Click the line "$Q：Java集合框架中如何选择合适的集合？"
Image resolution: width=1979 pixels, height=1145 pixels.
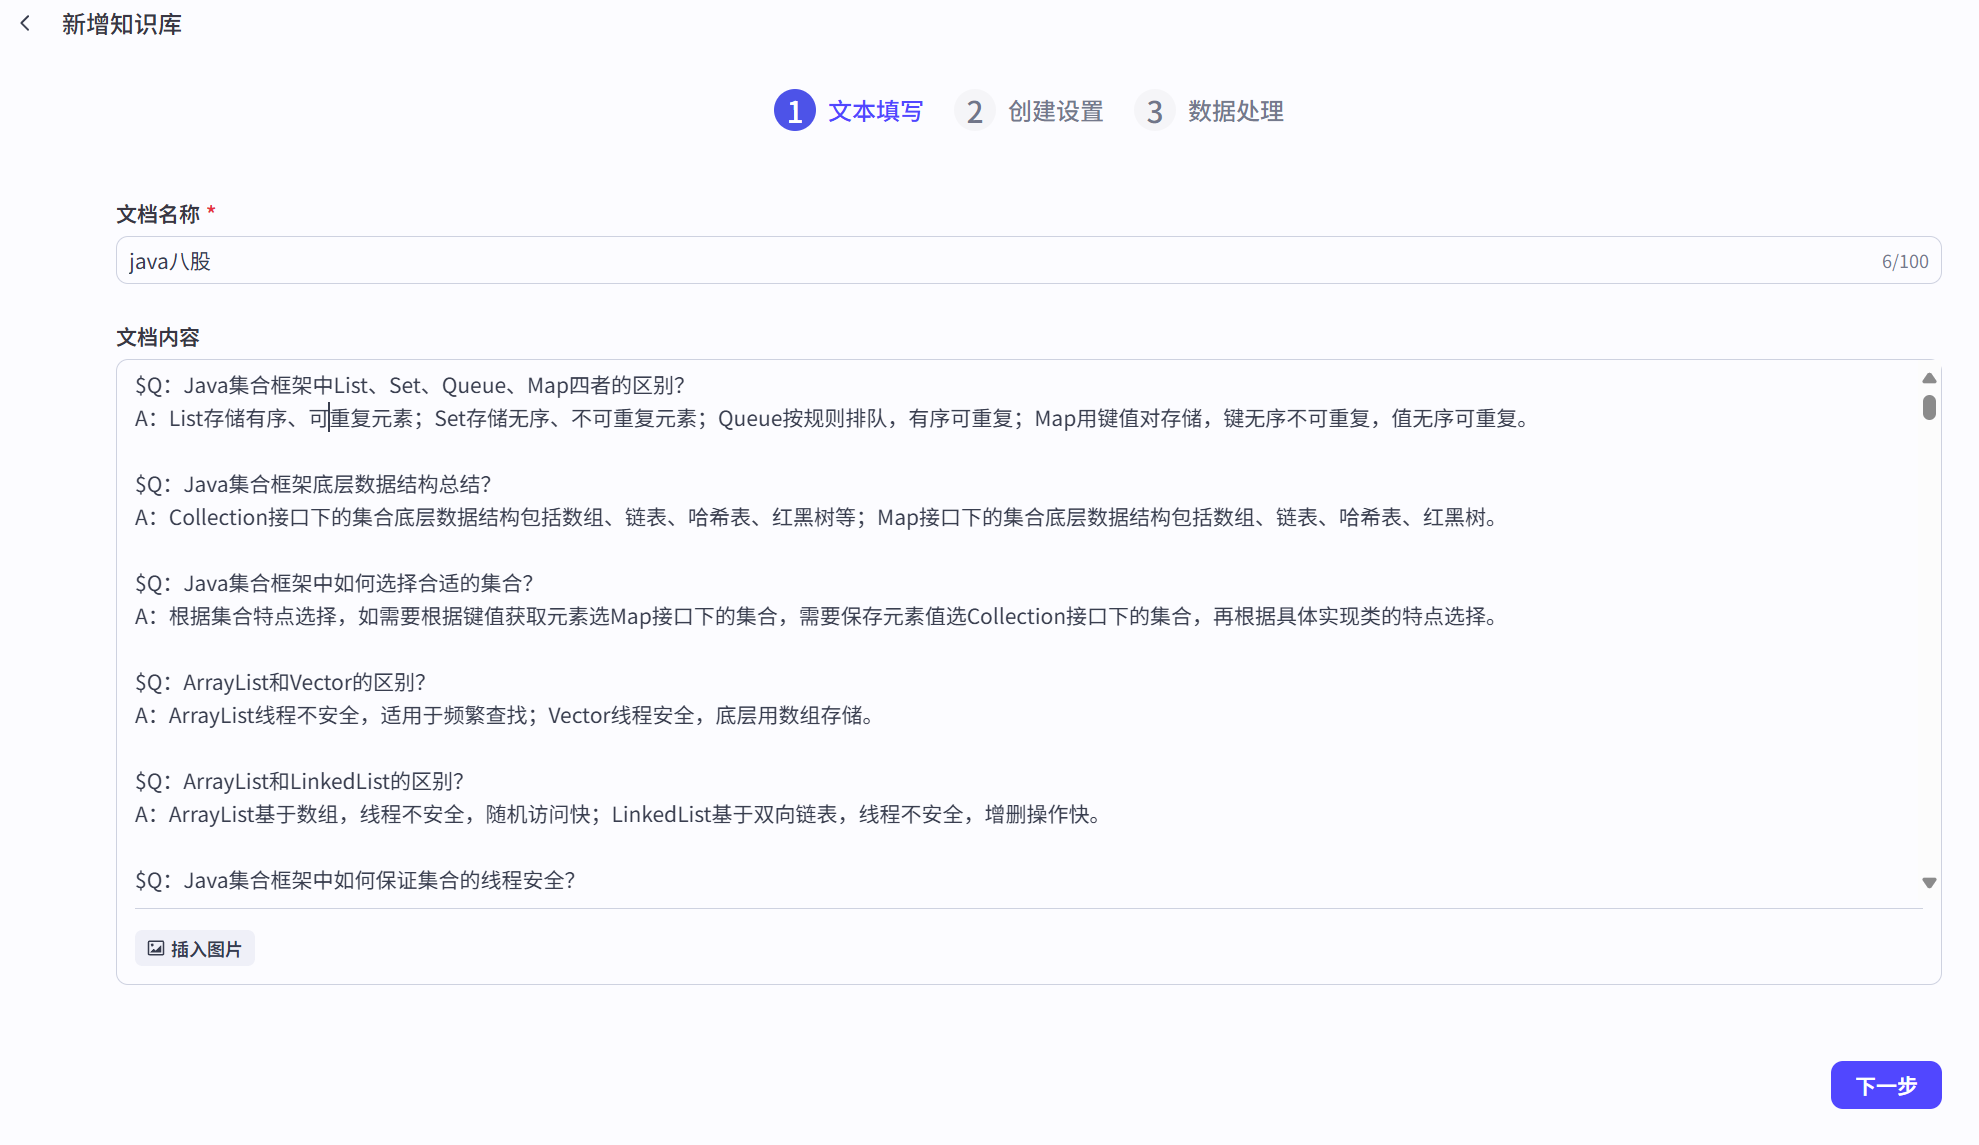coord(334,583)
